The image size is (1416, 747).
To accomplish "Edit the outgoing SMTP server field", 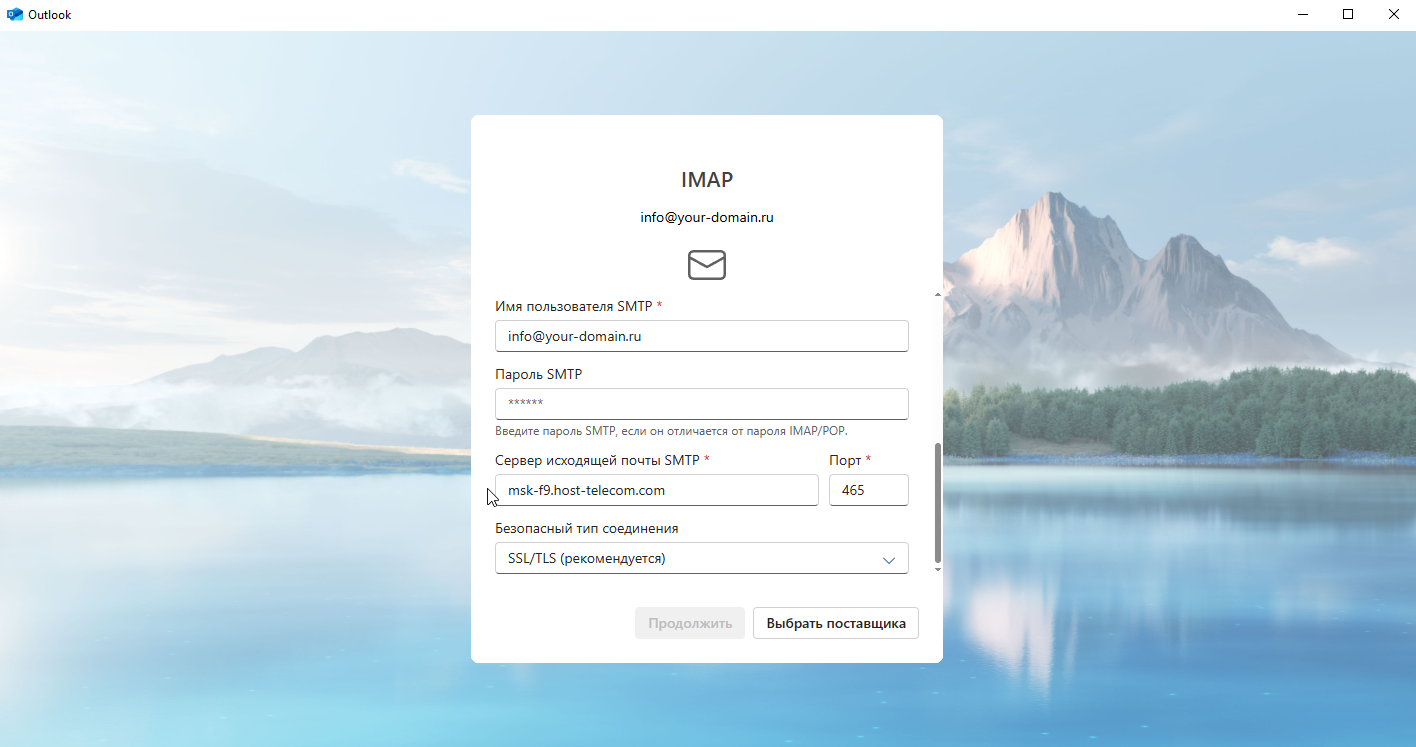I will pyautogui.click(x=657, y=490).
